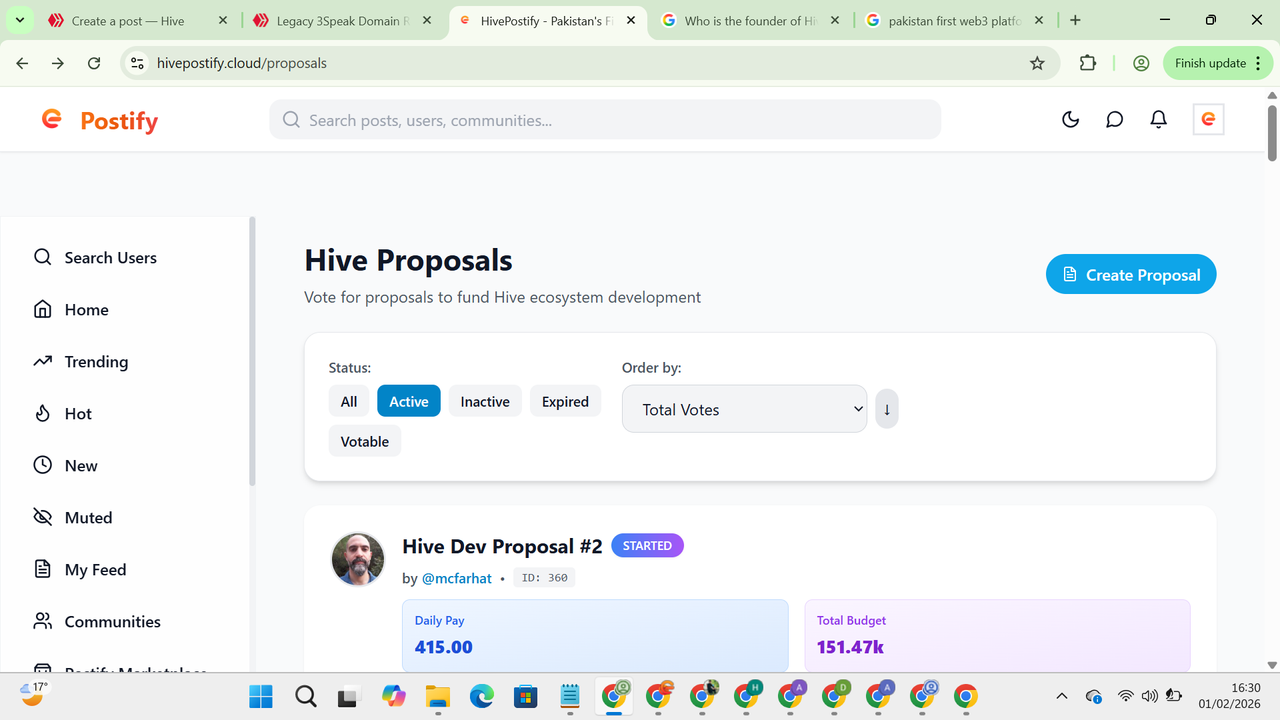
Task: Show hidden system tray icons
Action: (x=1062, y=696)
